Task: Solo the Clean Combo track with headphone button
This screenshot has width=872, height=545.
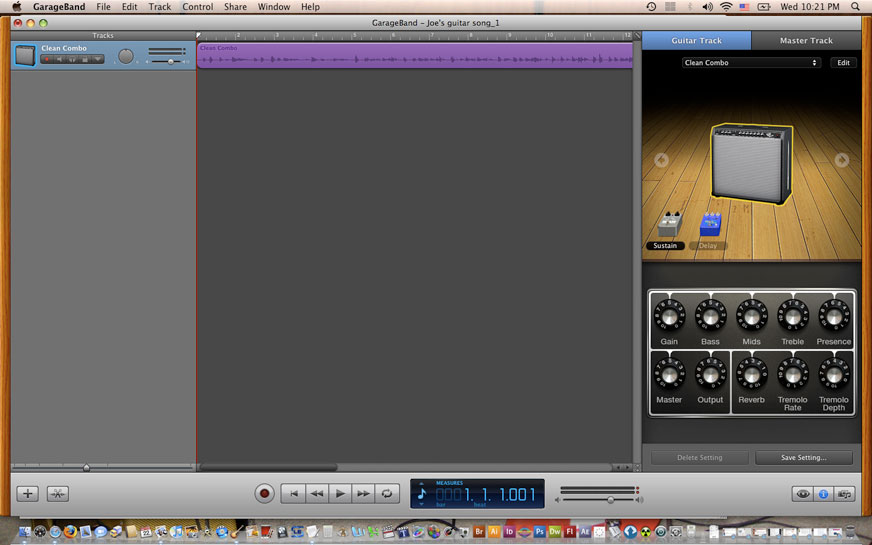Action: [x=72, y=59]
